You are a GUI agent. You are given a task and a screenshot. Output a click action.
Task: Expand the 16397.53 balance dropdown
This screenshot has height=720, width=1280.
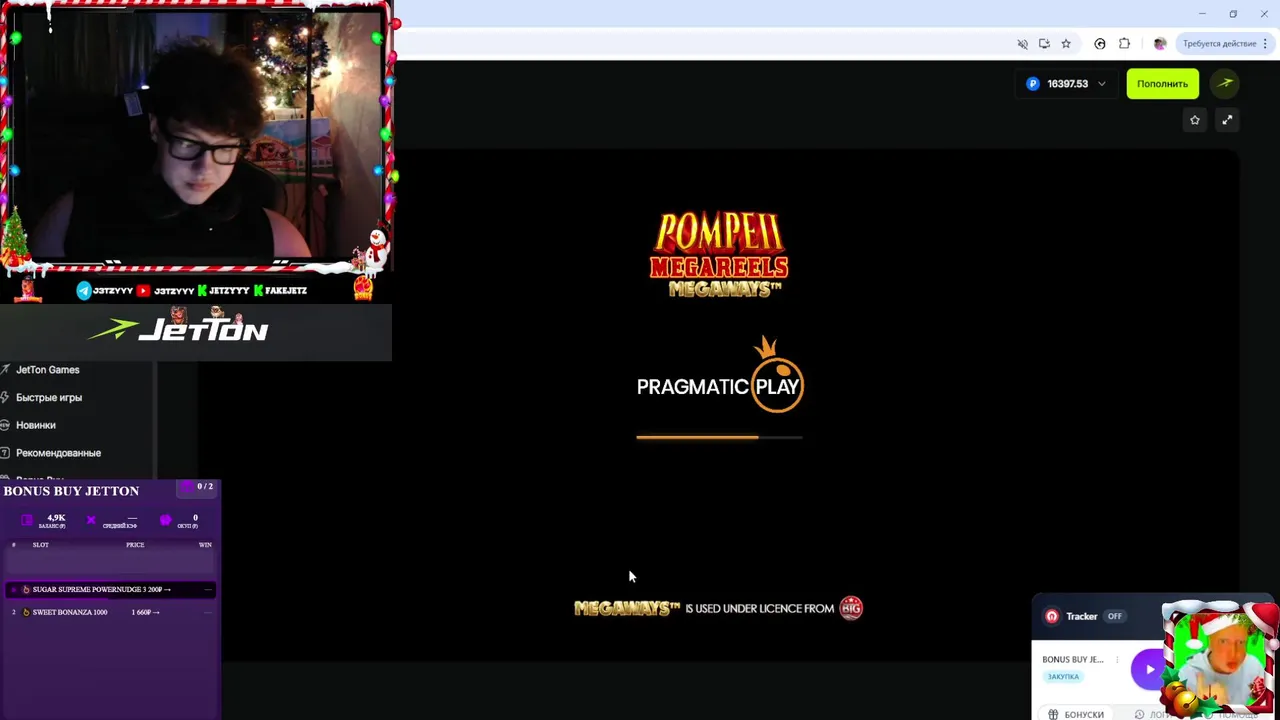(1066, 84)
